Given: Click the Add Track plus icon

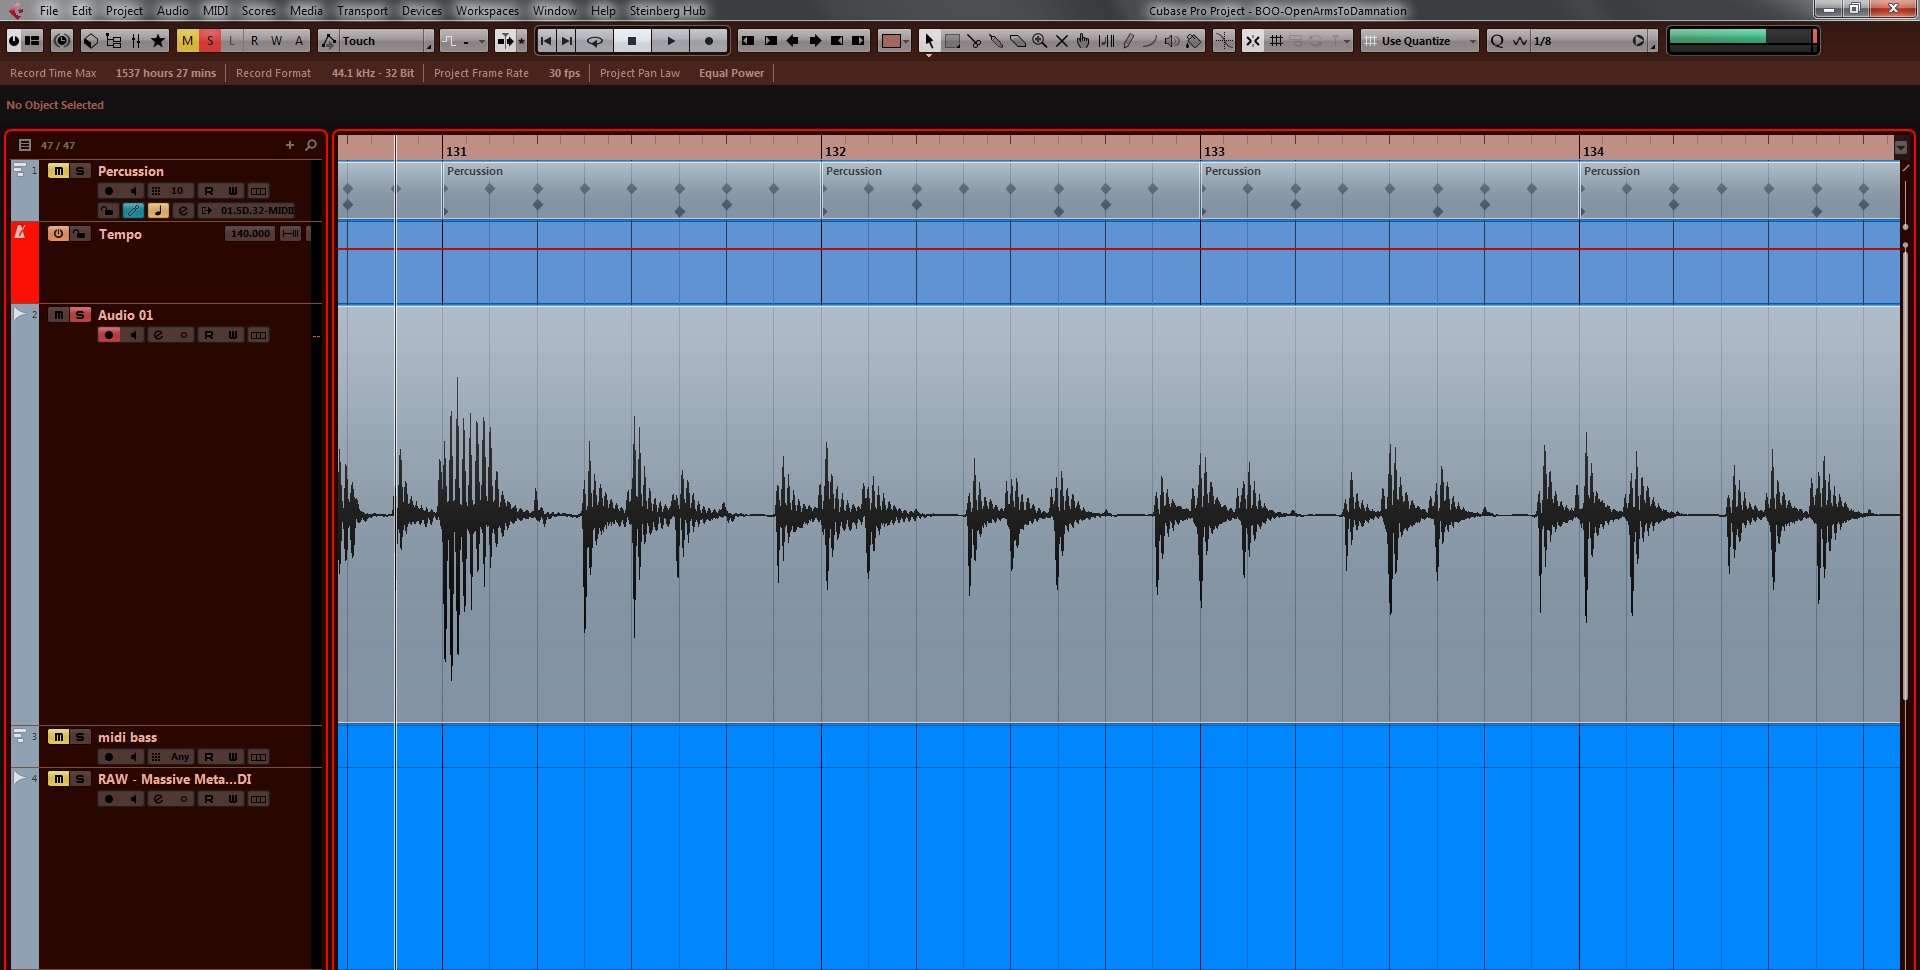Looking at the screenshot, I should [290, 145].
